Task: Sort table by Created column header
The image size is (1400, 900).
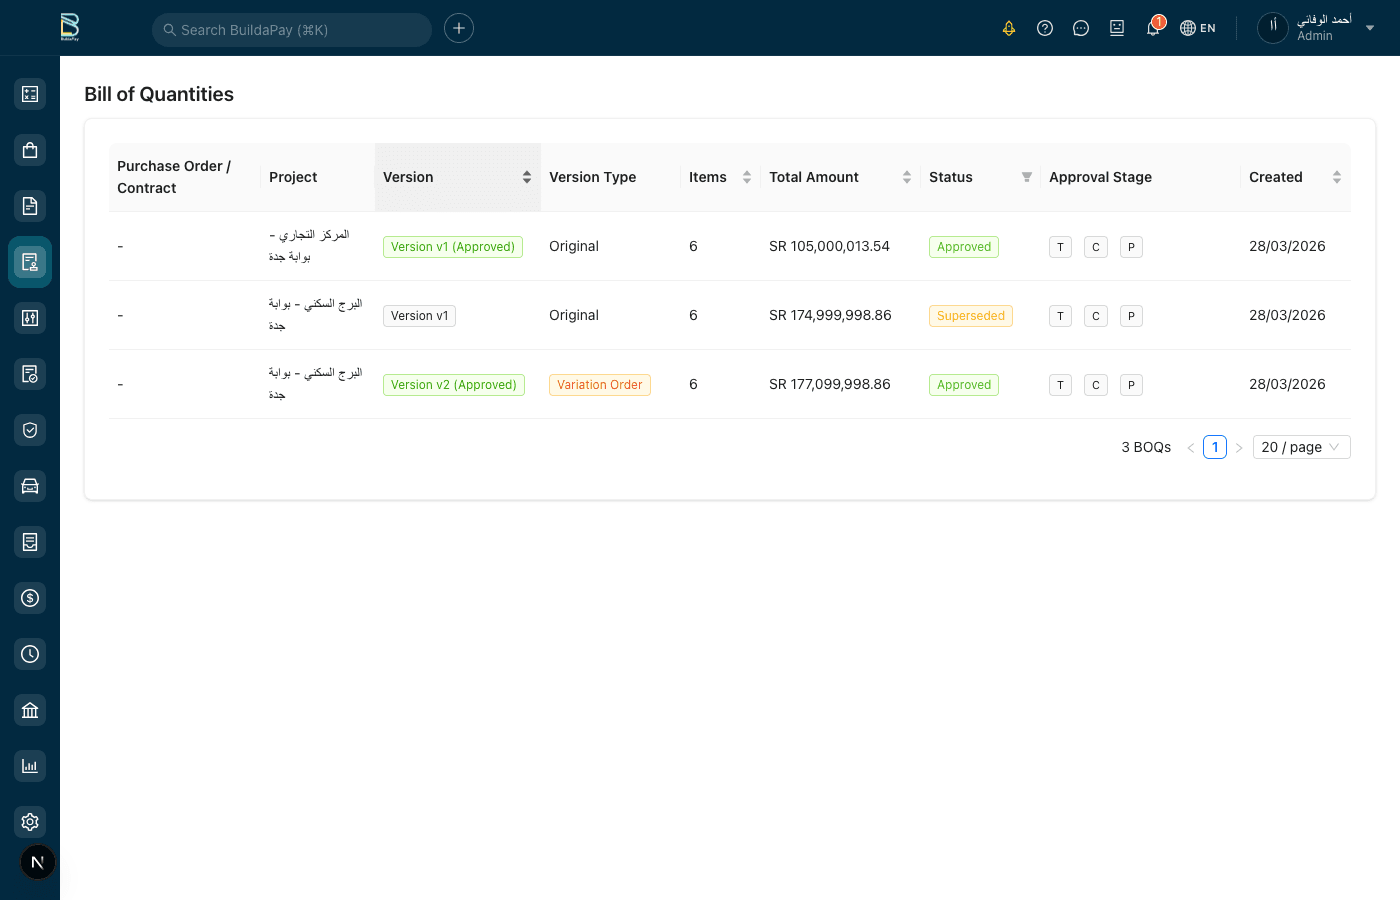Action: point(1336,177)
